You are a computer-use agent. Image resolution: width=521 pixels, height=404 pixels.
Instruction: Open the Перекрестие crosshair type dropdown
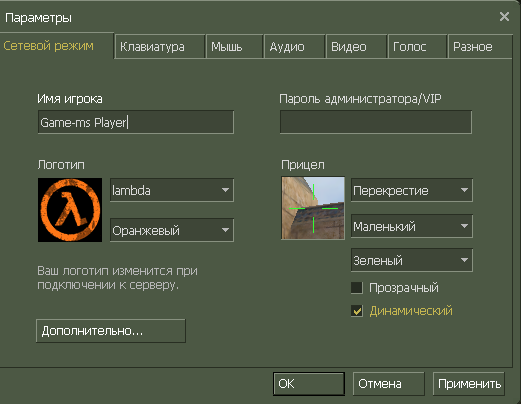click(412, 190)
